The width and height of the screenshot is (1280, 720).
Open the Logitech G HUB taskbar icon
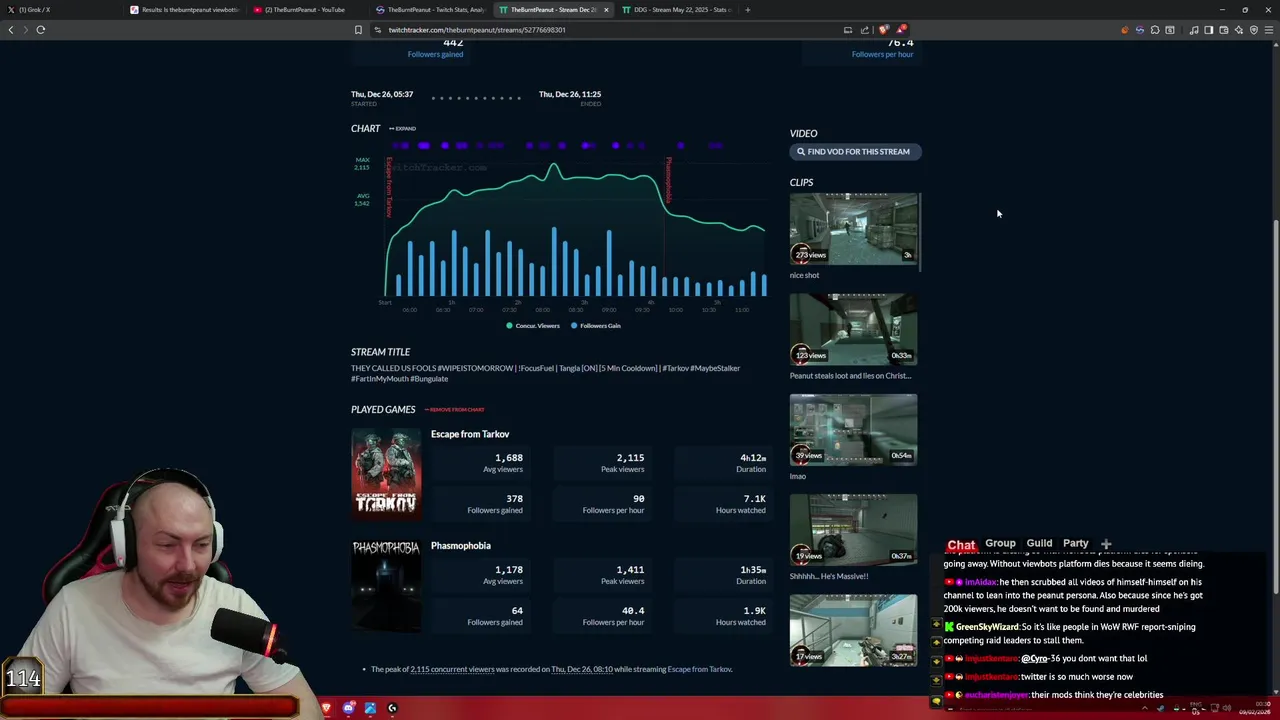point(392,708)
